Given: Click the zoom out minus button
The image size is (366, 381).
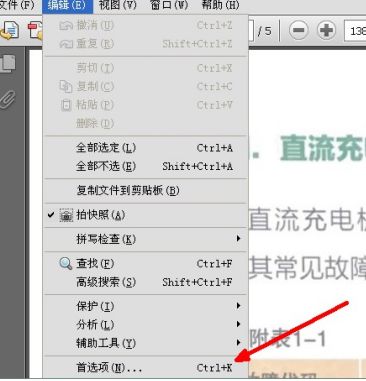Looking at the screenshot, I should tap(299, 31).
